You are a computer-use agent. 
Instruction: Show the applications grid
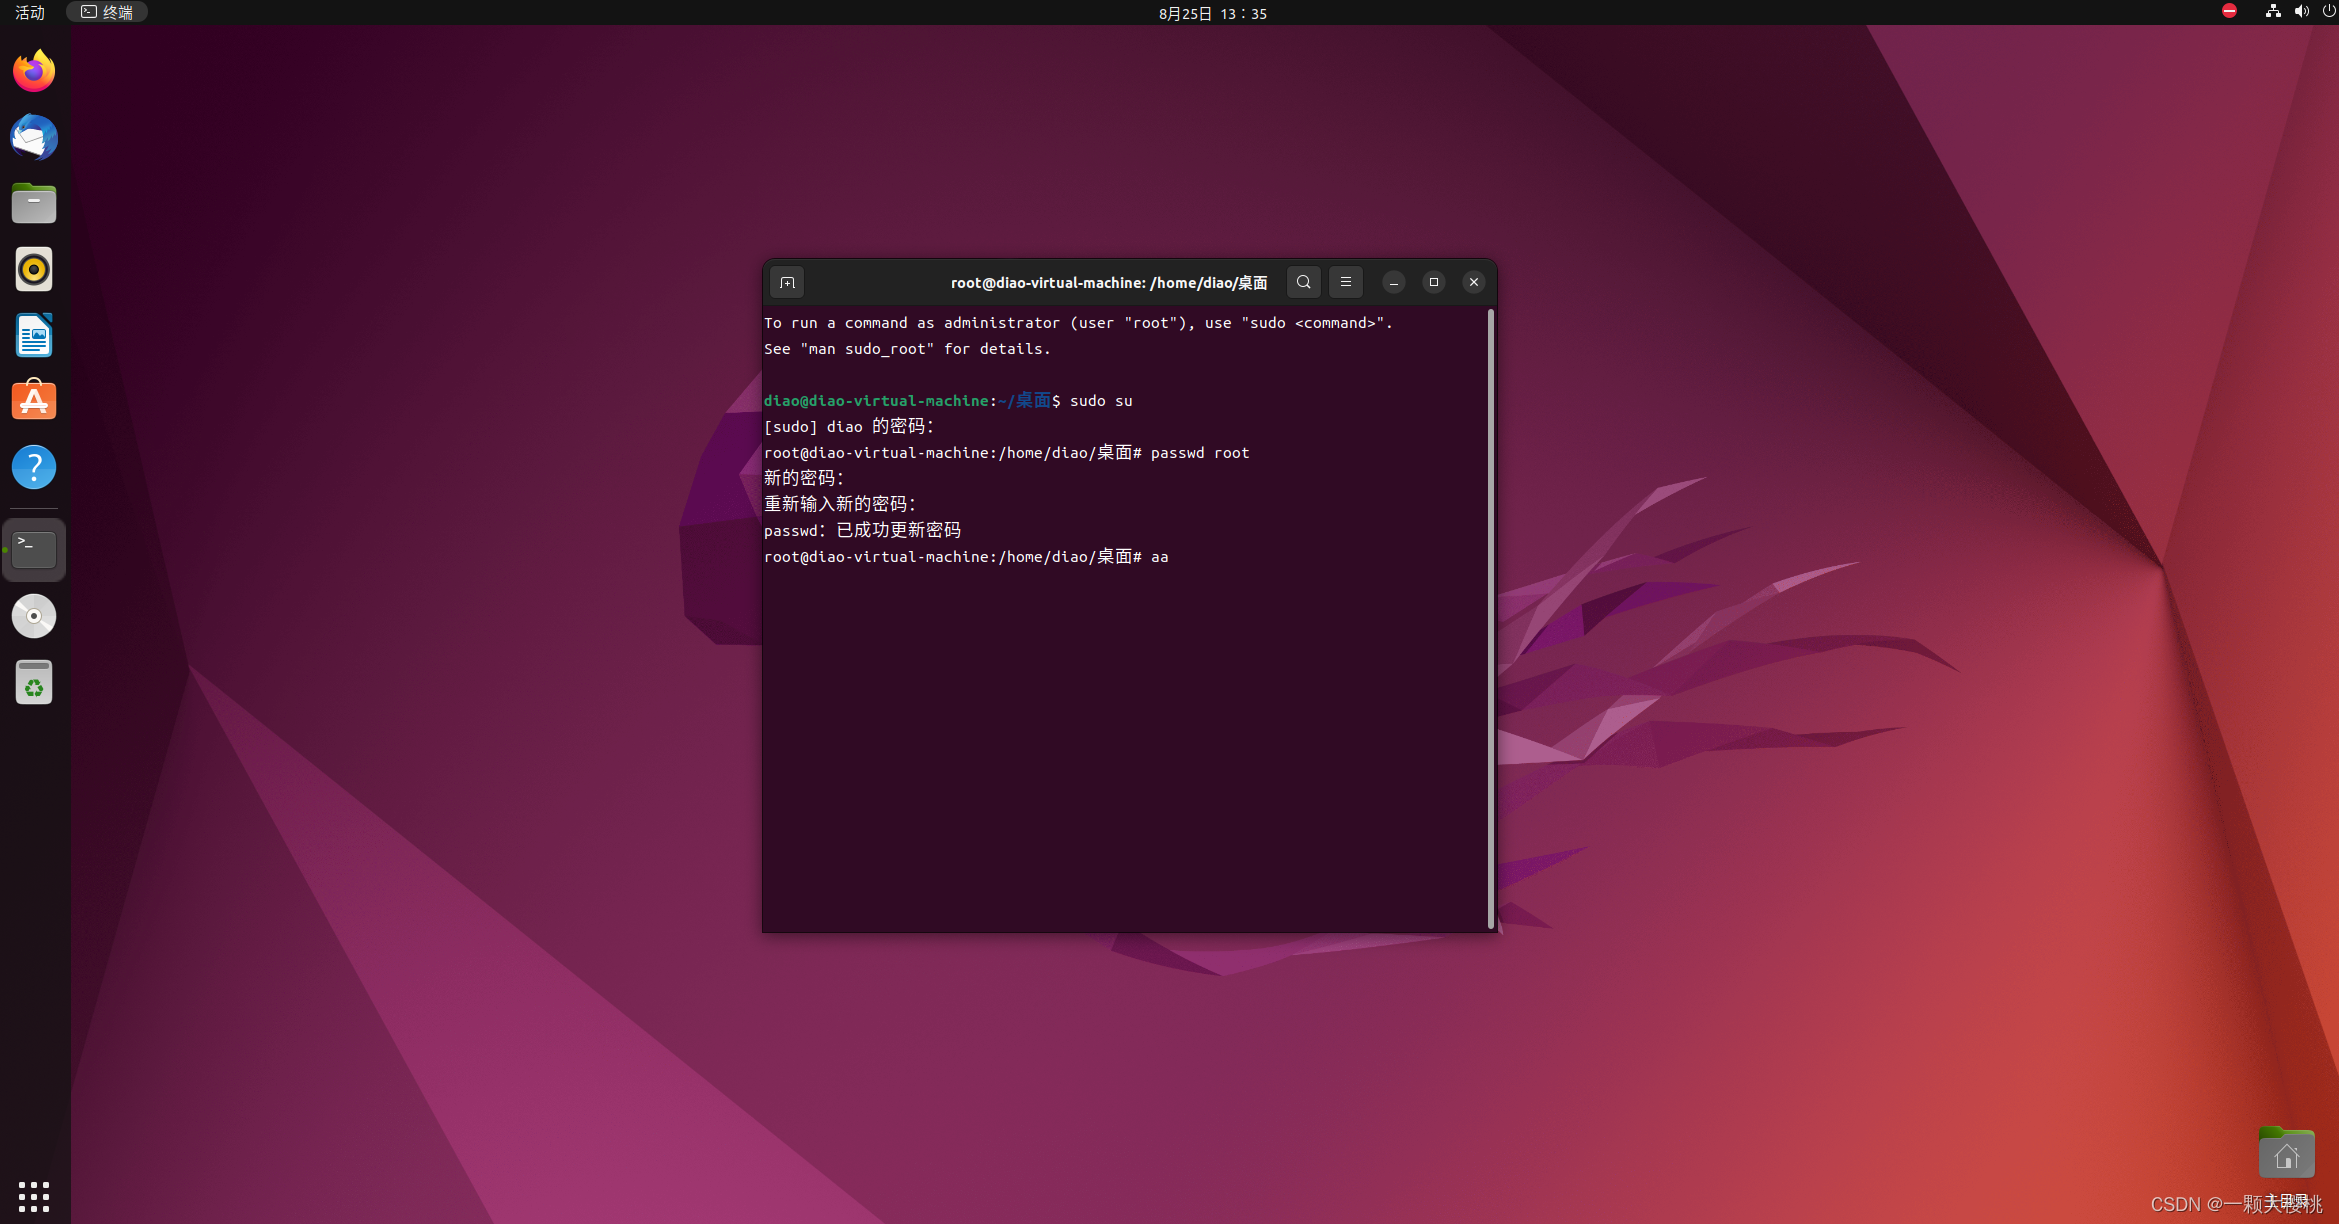point(34,1196)
